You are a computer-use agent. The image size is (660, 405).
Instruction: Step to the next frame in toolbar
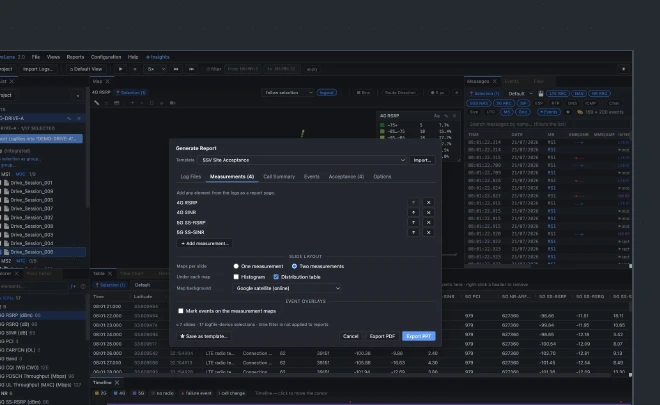pyautogui.click(x=176, y=69)
